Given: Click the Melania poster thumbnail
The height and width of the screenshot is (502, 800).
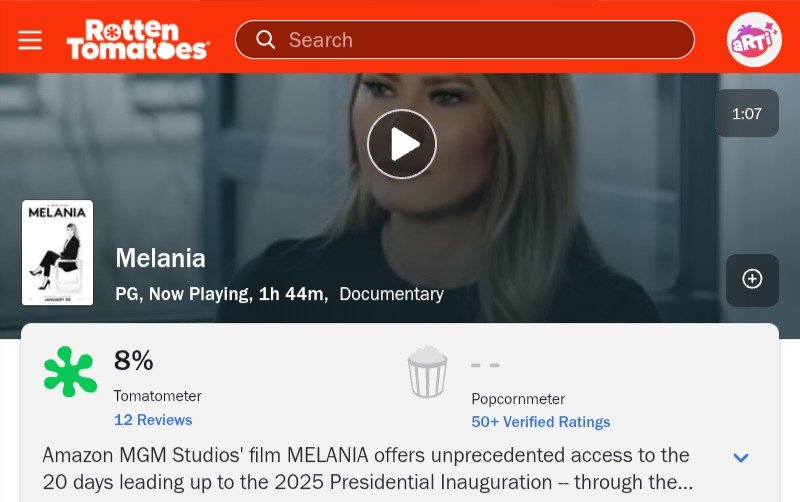Looking at the screenshot, I should pyautogui.click(x=58, y=253).
